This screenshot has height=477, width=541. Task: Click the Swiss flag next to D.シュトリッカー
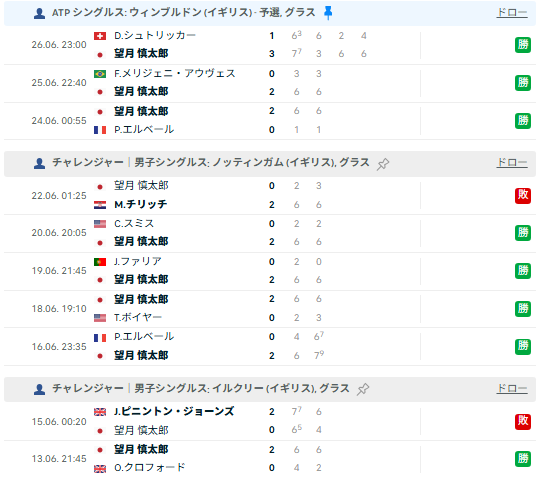tap(100, 36)
